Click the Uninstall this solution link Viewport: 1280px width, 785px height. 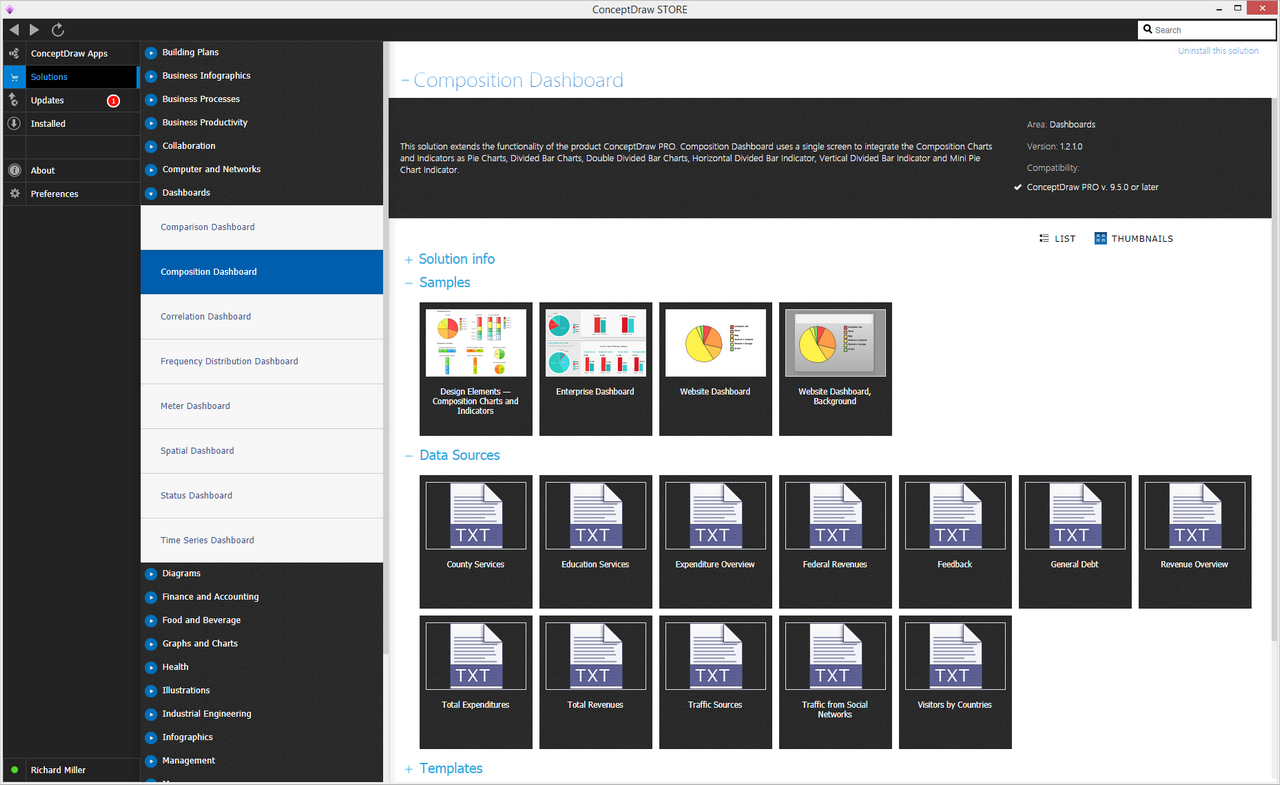point(1218,51)
